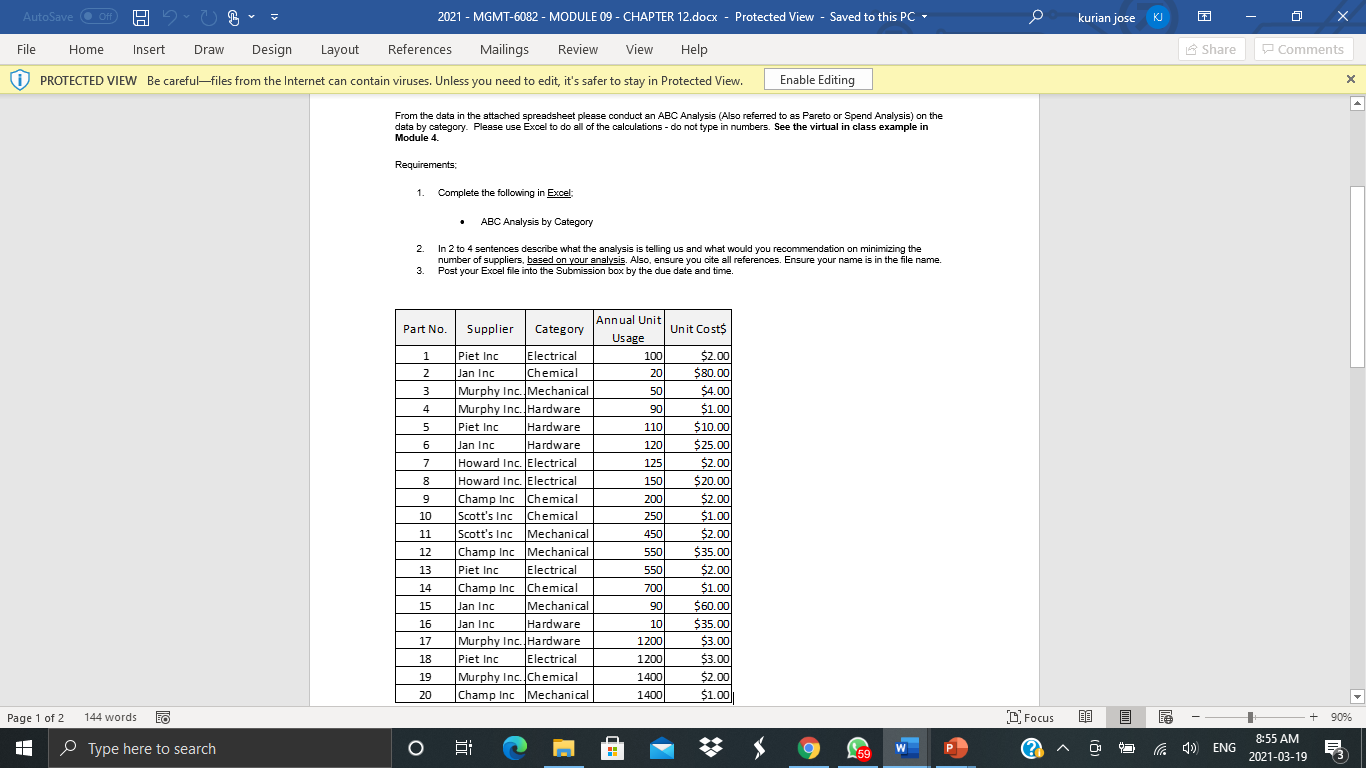Screen dimensions: 1366x768
Task: Toggle the AutoSave switch
Action: pos(98,17)
